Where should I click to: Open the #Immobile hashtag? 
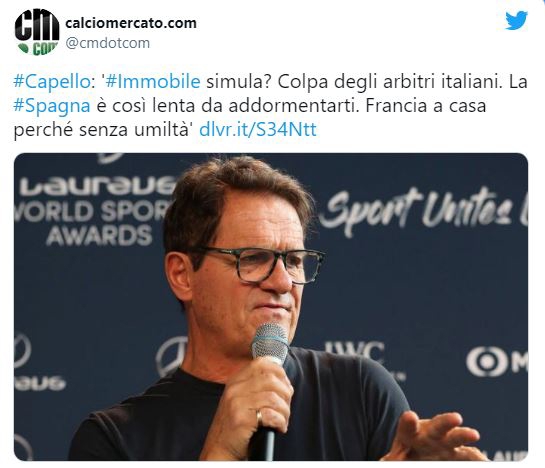coord(153,82)
